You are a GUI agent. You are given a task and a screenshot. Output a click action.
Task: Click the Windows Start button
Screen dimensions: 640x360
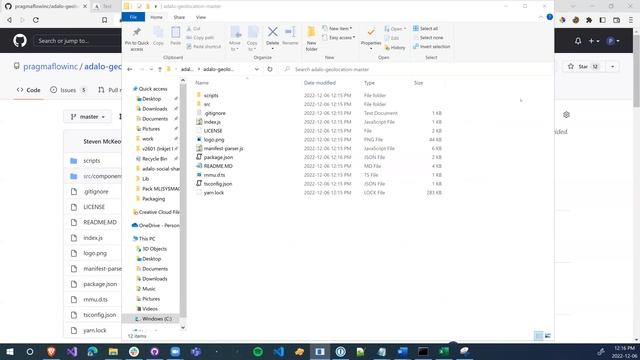(10, 351)
